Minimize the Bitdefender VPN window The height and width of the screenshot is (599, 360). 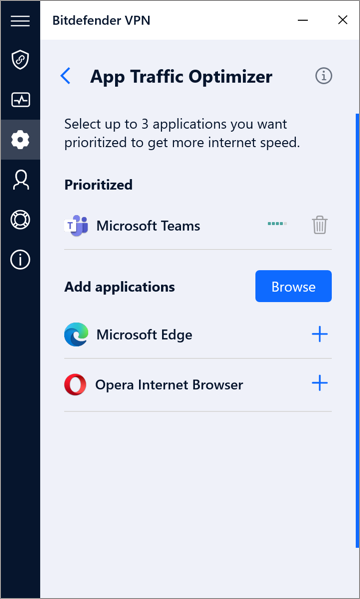pyautogui.click(x=303, y=20)
